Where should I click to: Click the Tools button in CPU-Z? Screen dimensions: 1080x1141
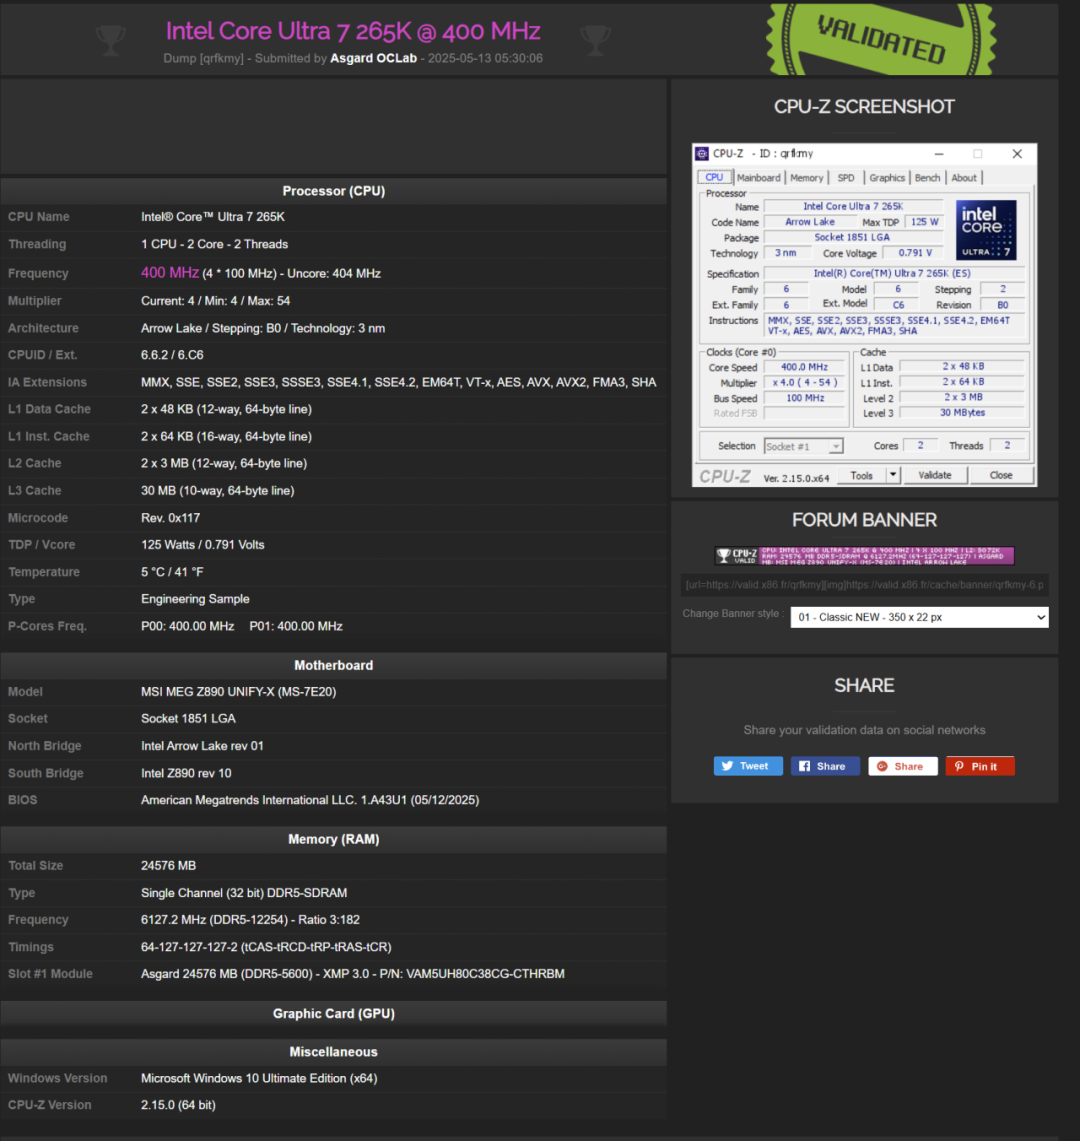pyautogui.click(x=861, y=475)
